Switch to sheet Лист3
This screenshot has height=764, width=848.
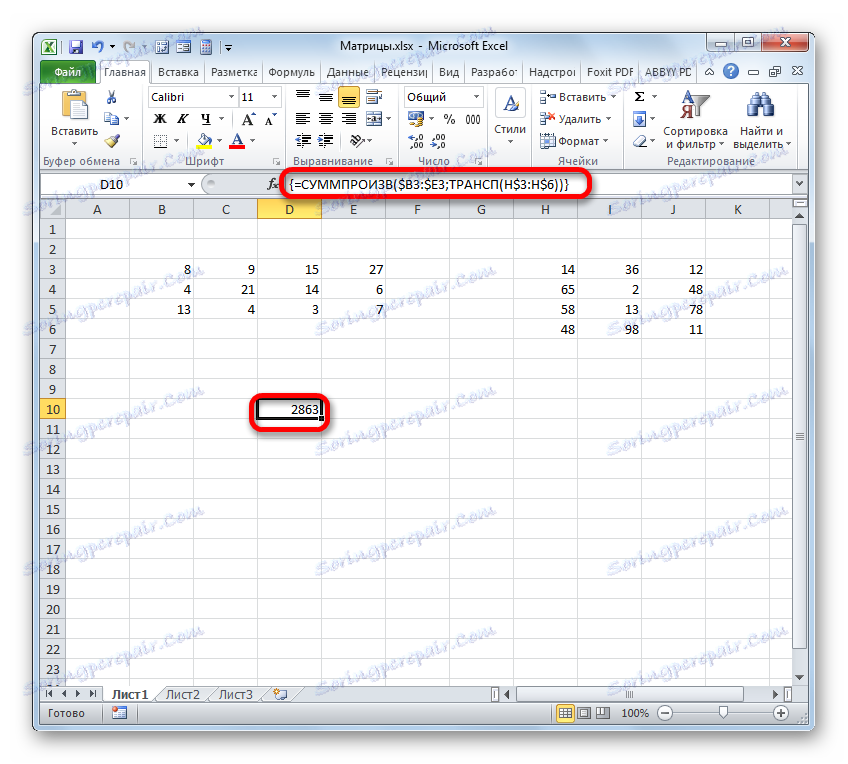[x=236, y=695]
